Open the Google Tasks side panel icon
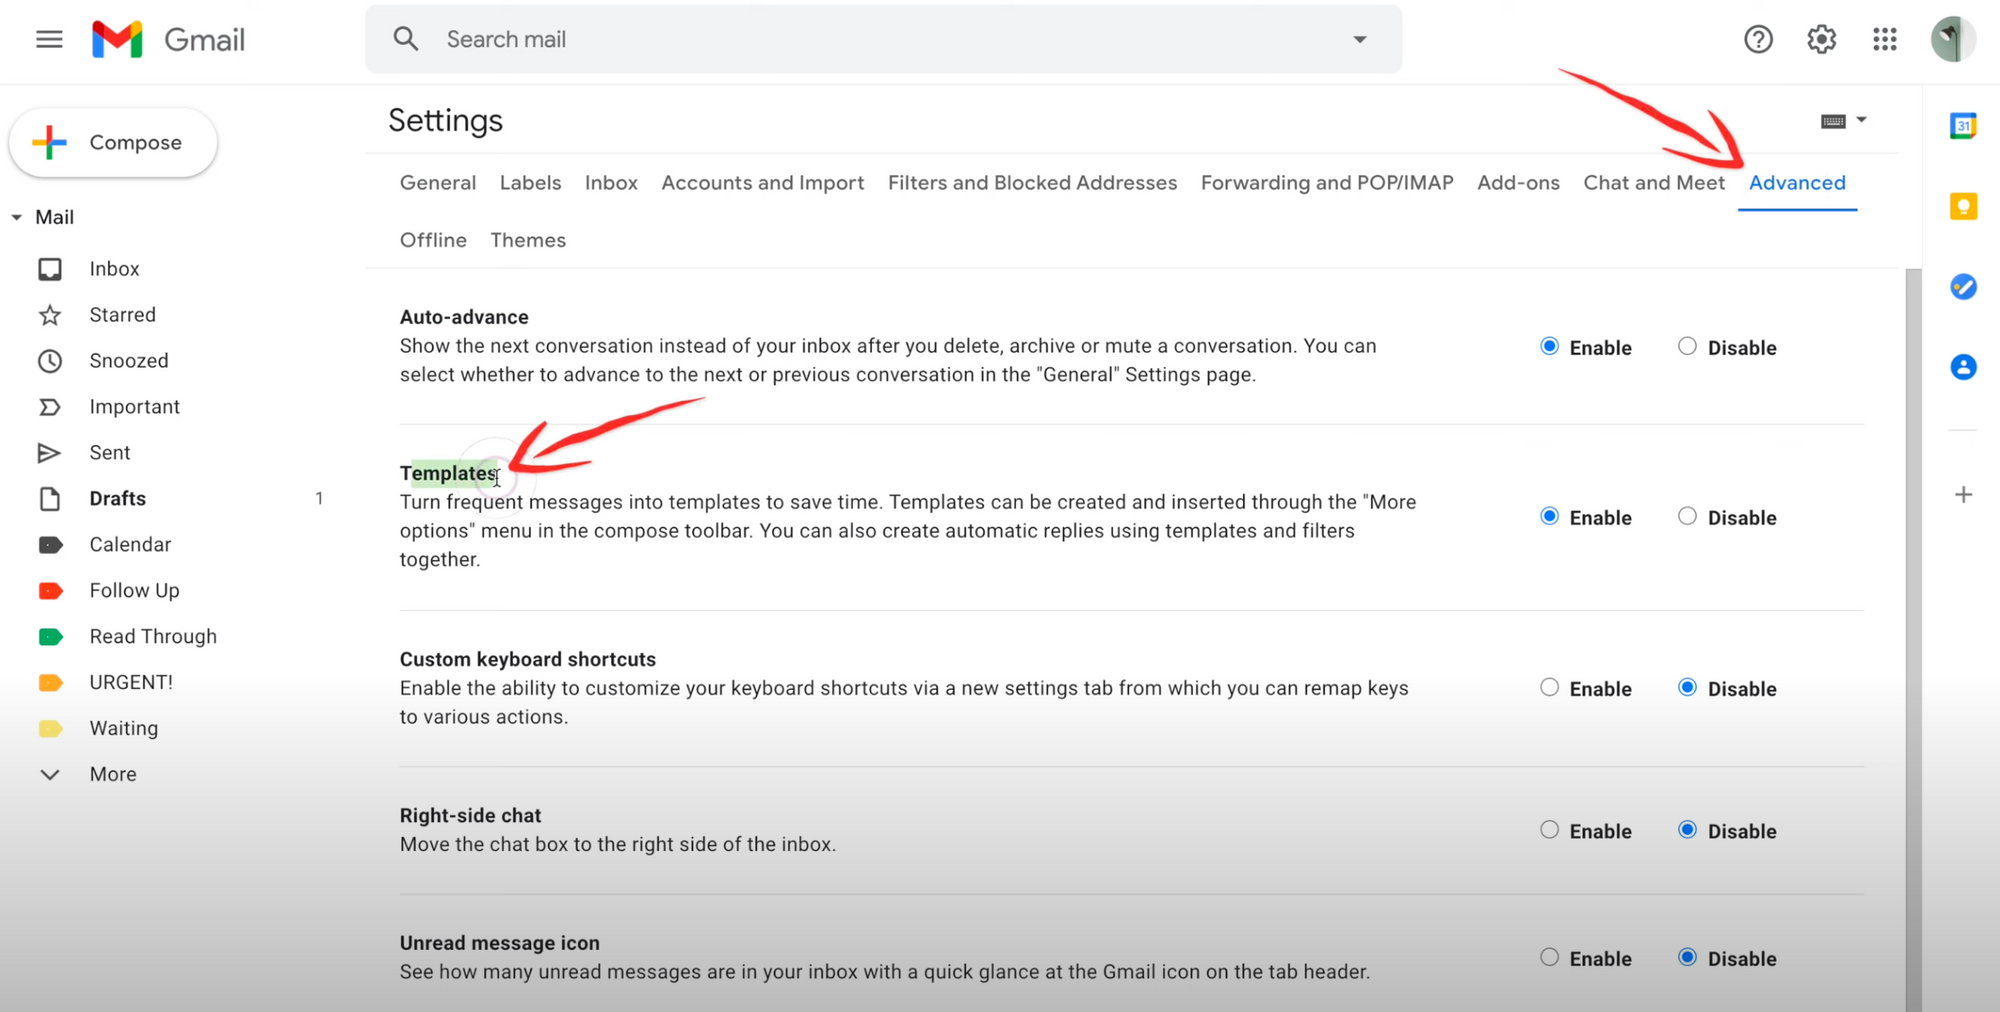Viewport: 2000px width, 1012px height. pyautogui.click(x=1963, y=287)
